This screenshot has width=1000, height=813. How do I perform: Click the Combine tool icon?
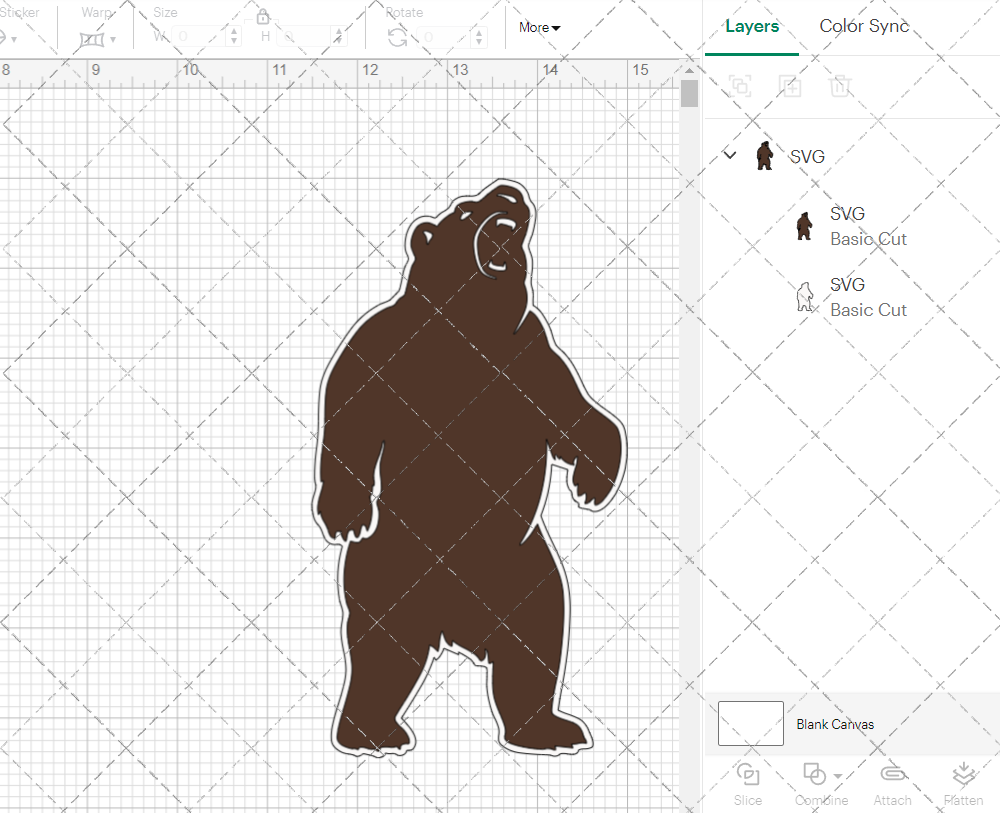click(x=814, y=773)
